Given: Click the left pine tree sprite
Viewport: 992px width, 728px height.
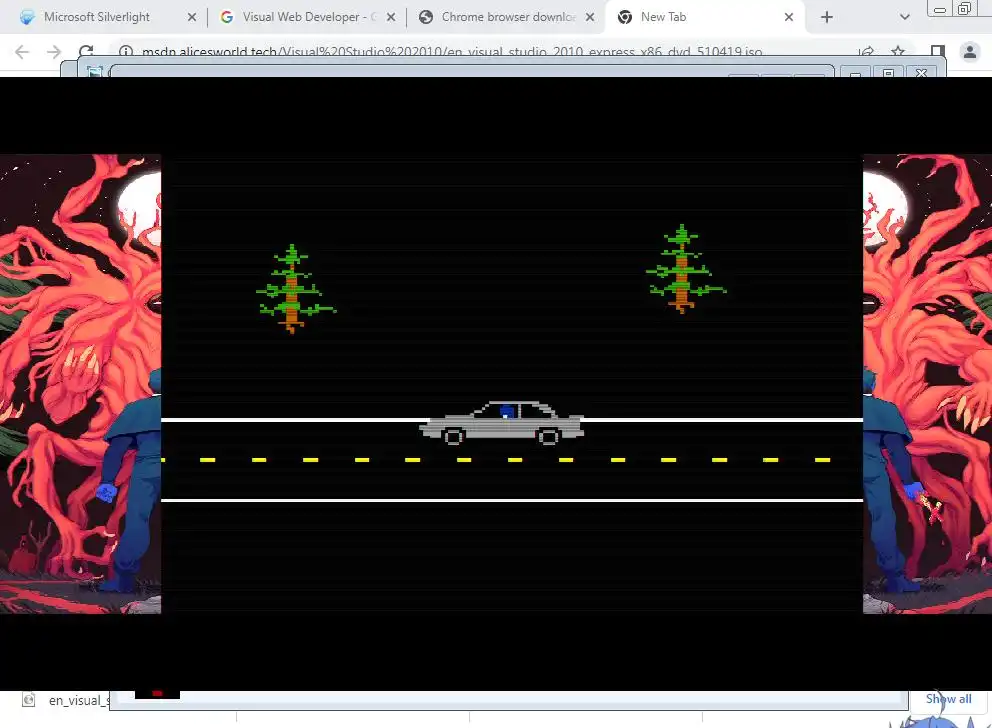Looking at the screenshot, I should pyautogui.click(x=295, y=288).
